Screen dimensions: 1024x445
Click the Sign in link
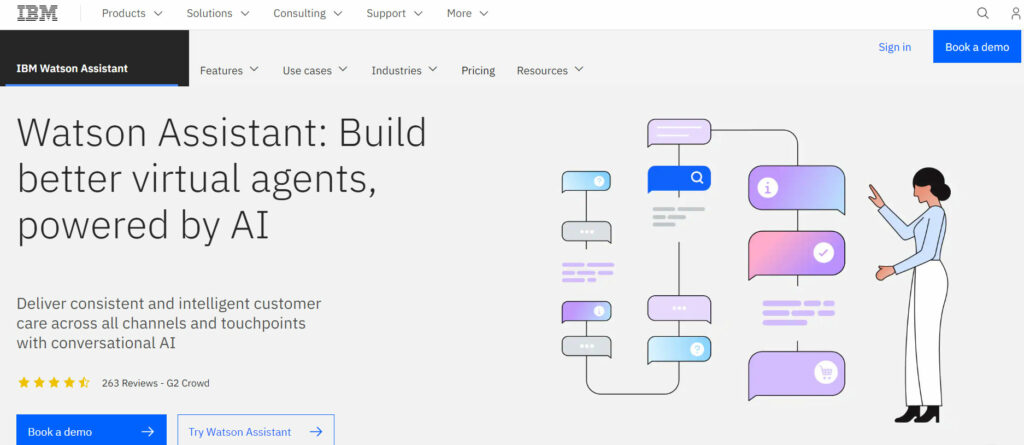point(894,47)
